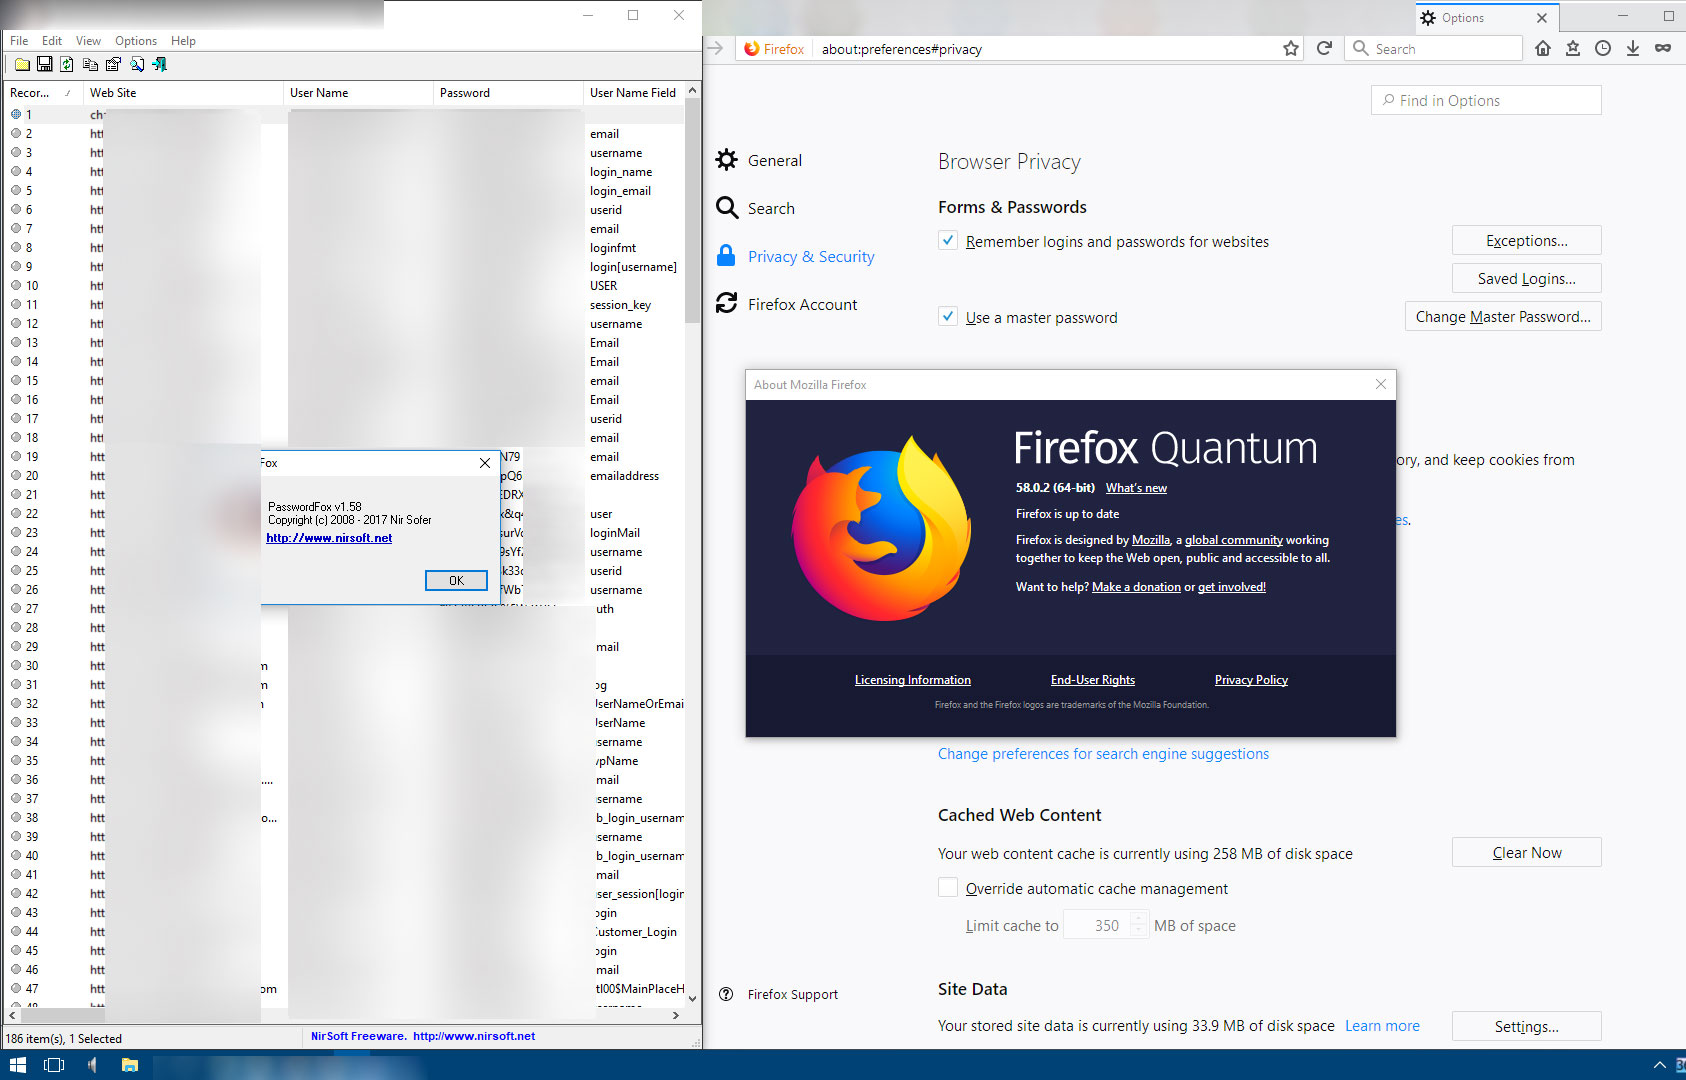1686x1080 pixels.
Task: Click the PasswordFox list scroll down arrow
Action: click(692, 998)
